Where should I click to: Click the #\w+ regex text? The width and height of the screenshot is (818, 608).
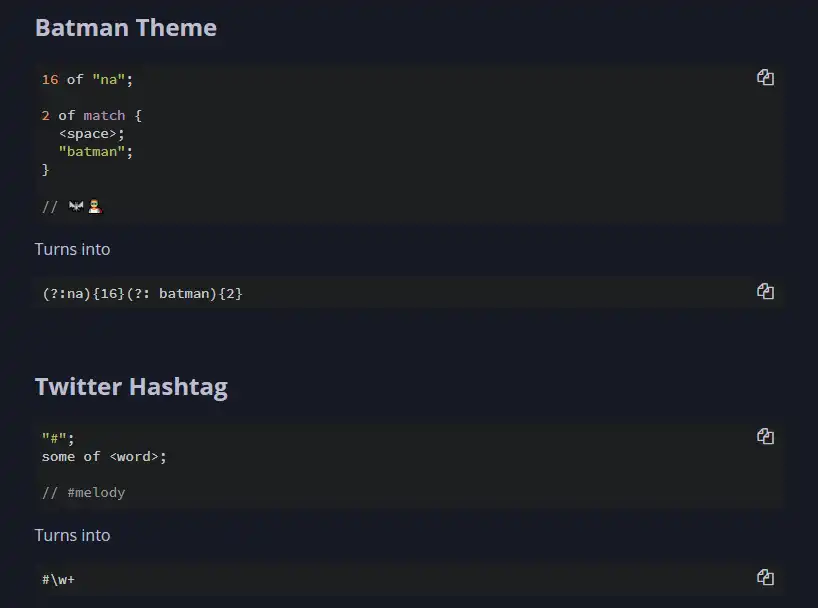58,579
